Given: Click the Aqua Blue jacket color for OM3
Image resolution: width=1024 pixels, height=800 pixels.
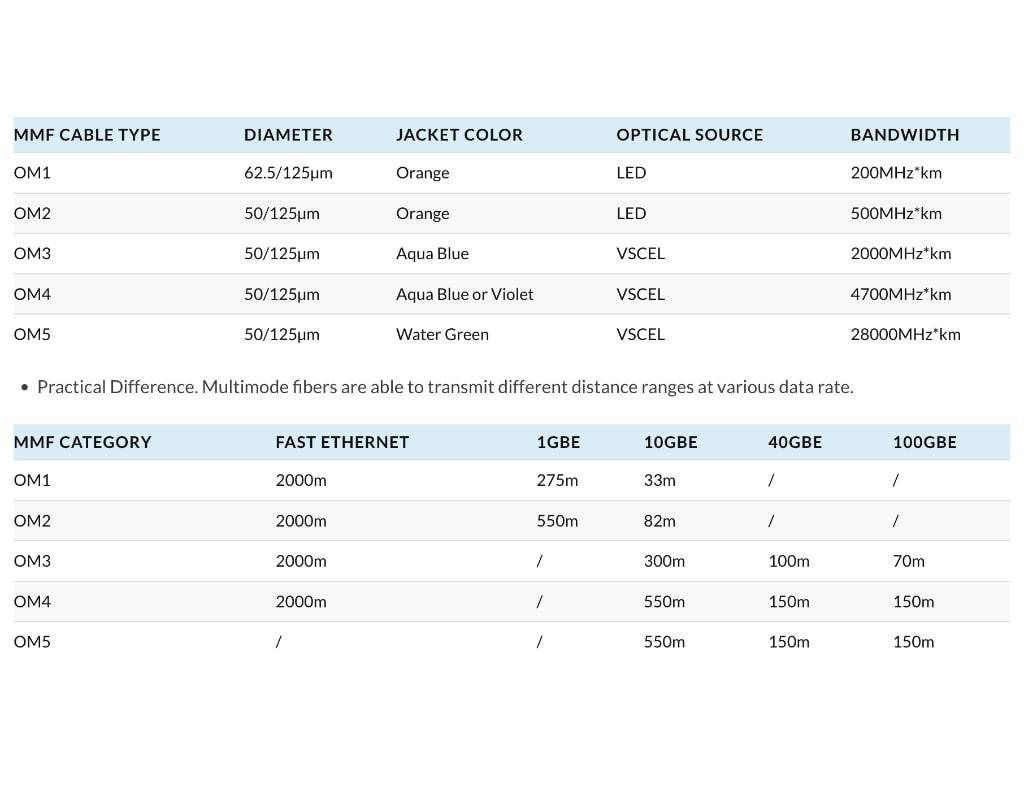Looking at the screenshot, I should (432, 254).
